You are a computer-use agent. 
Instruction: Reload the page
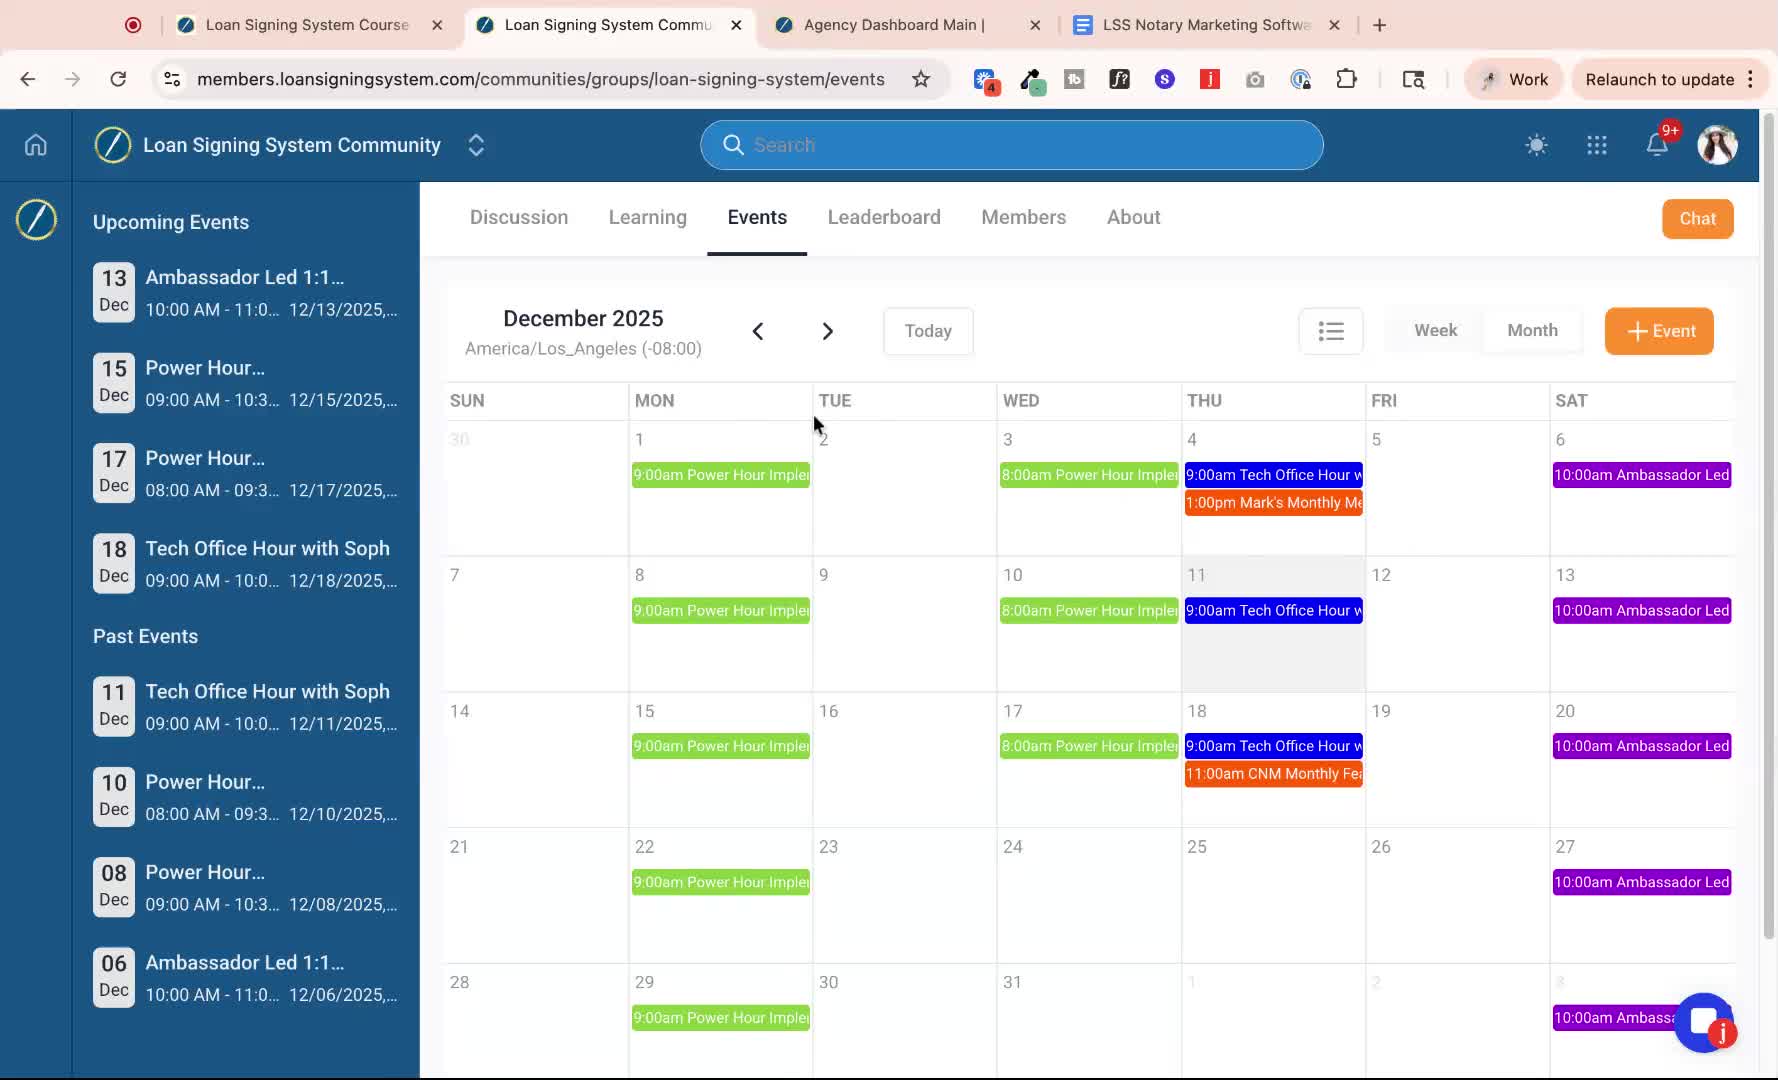tap(118, 79)
